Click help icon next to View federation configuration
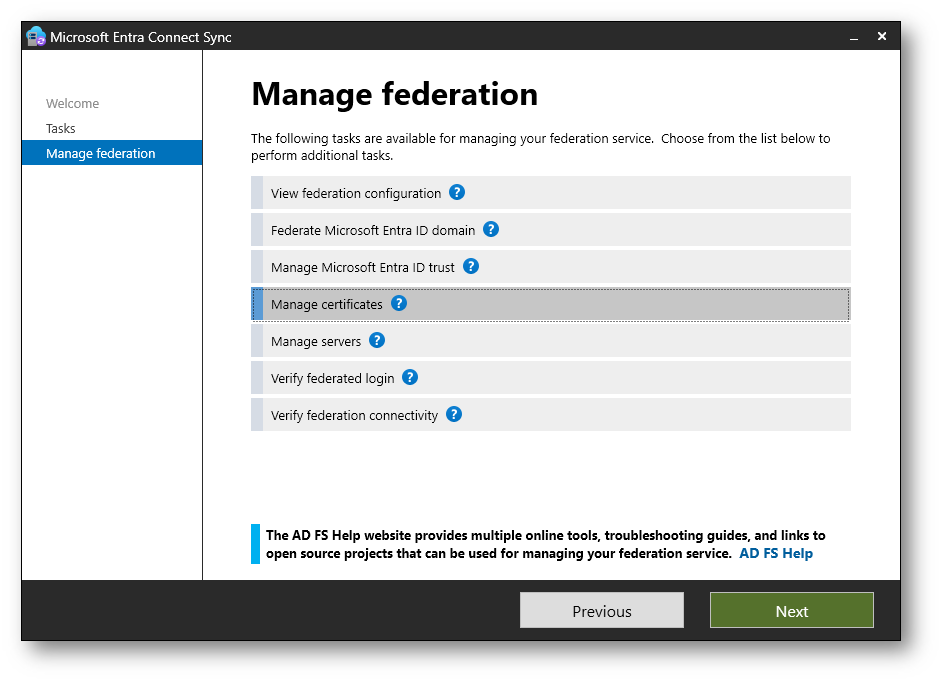The width and height of the screenshot is (943, 683). pyautogui.click(x=457, y=193)
